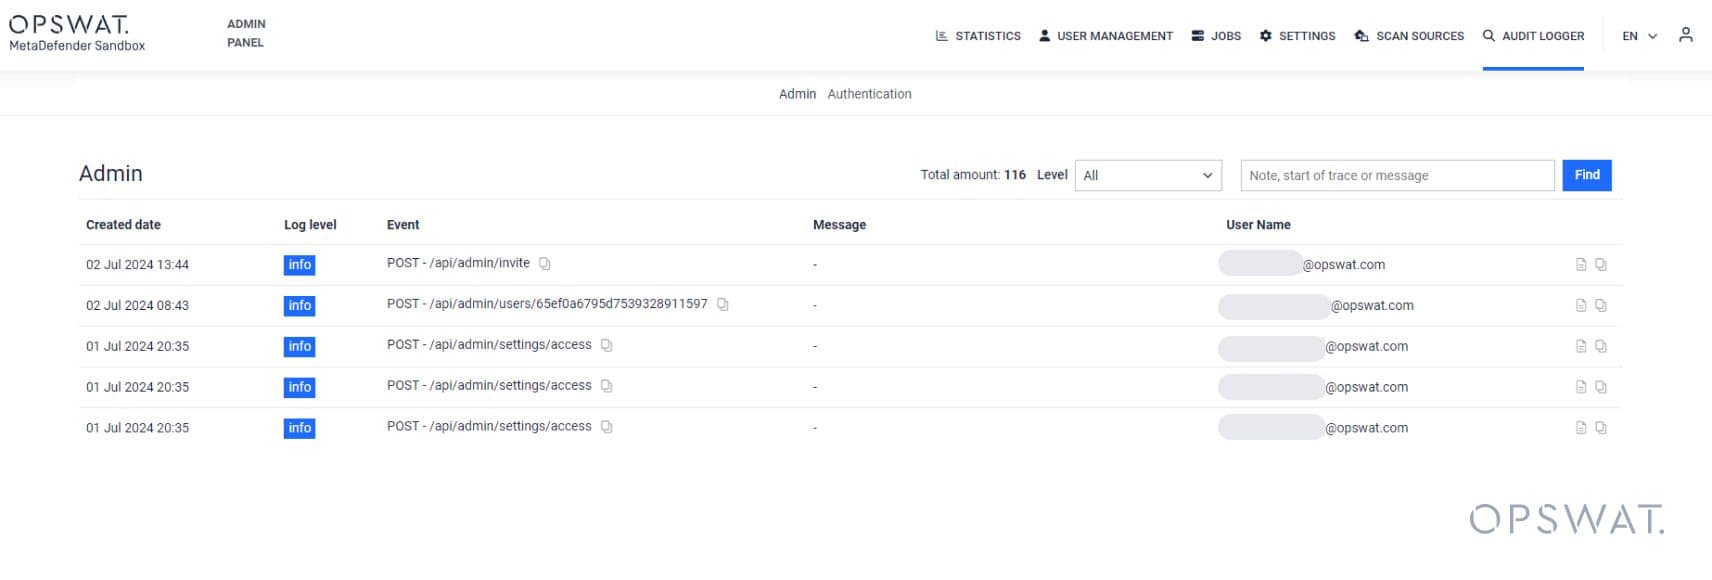Go to Statistics page
This screenshot has width=1712, height=580.
[x=978, y=36]
